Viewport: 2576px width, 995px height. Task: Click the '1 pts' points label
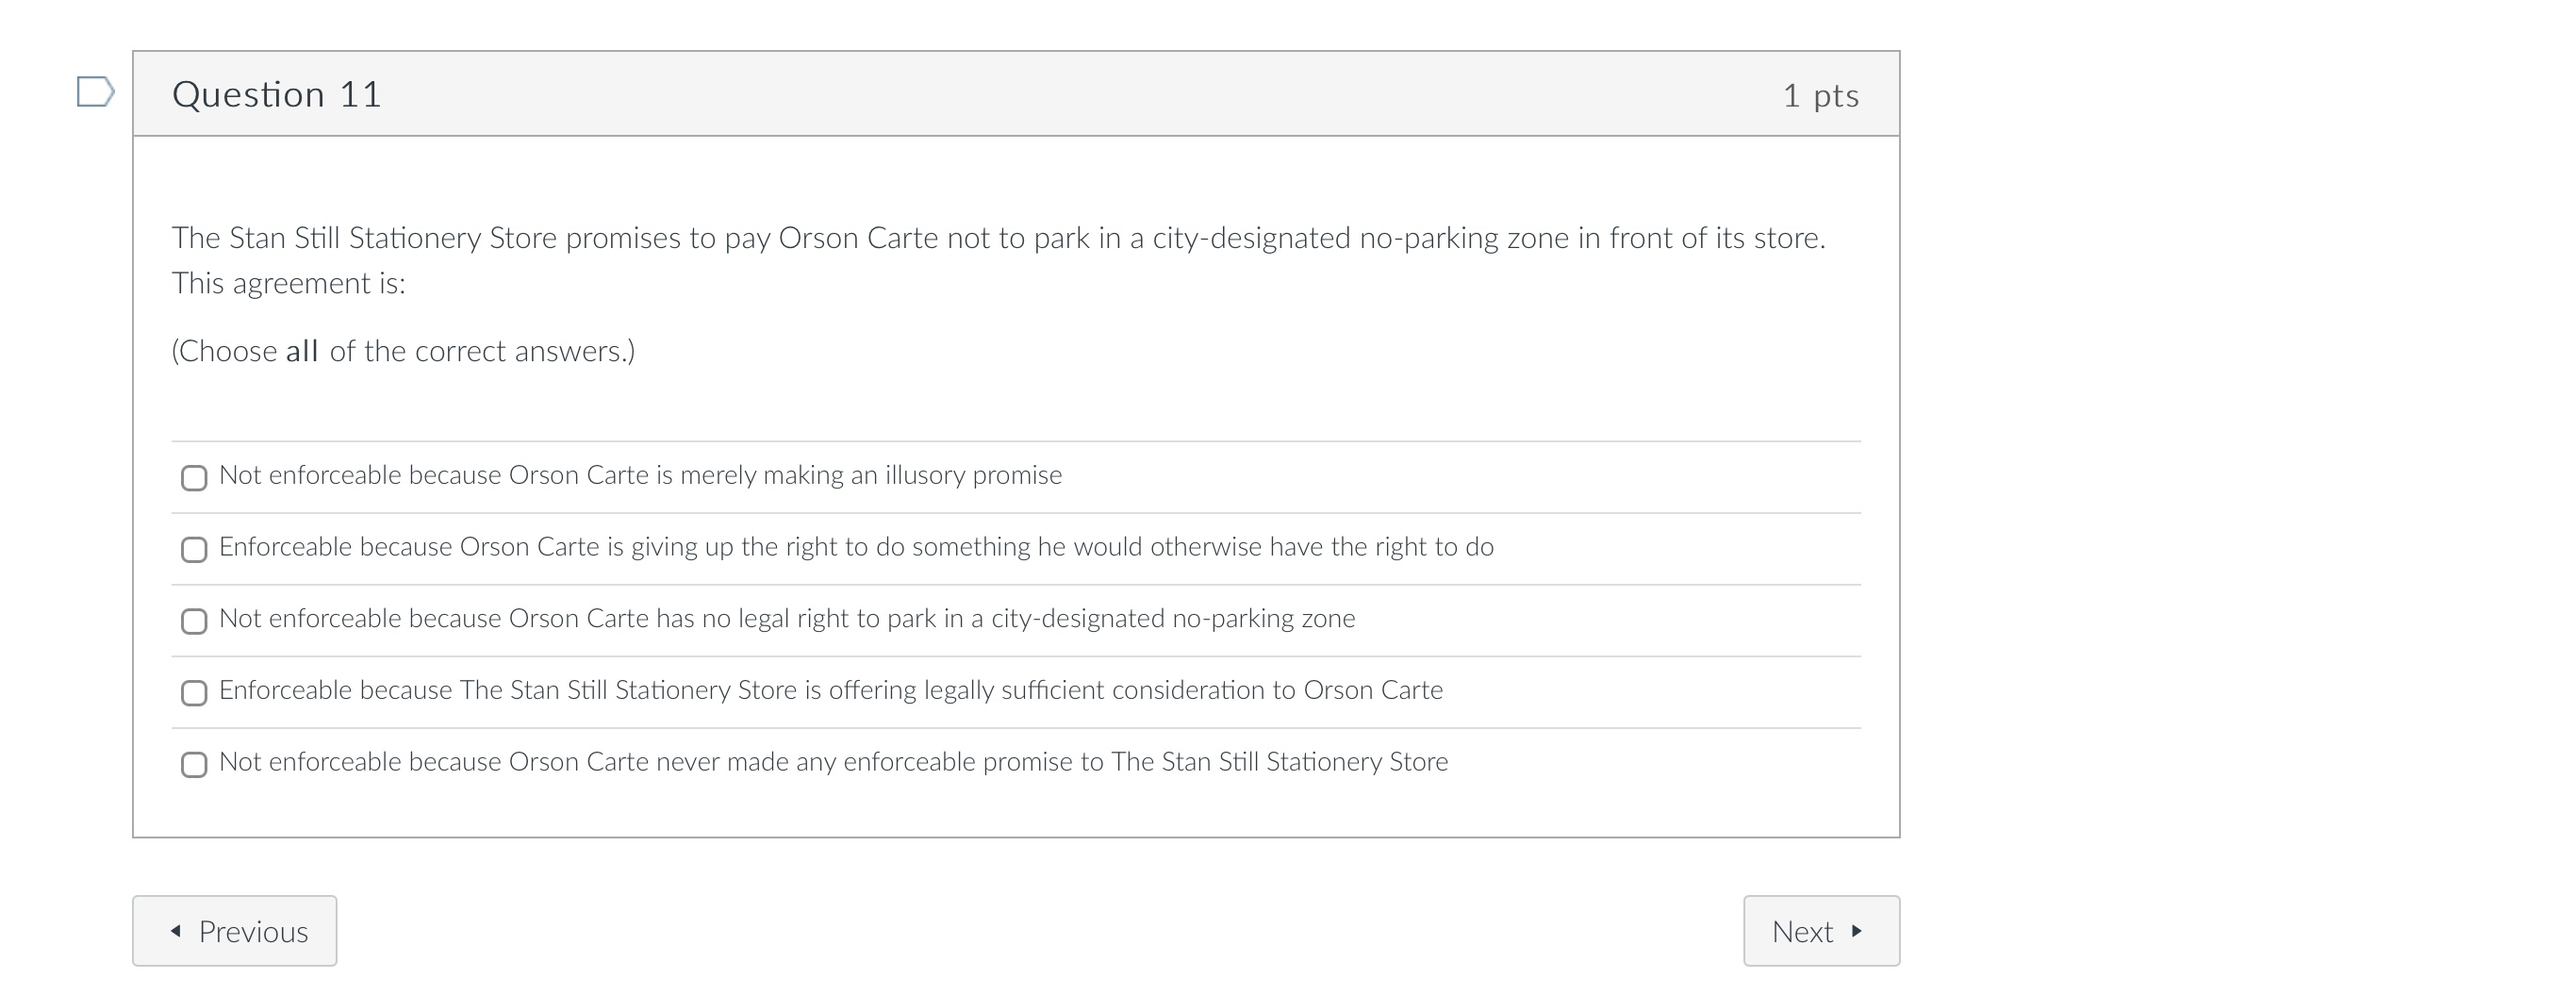pos(1820,96)
